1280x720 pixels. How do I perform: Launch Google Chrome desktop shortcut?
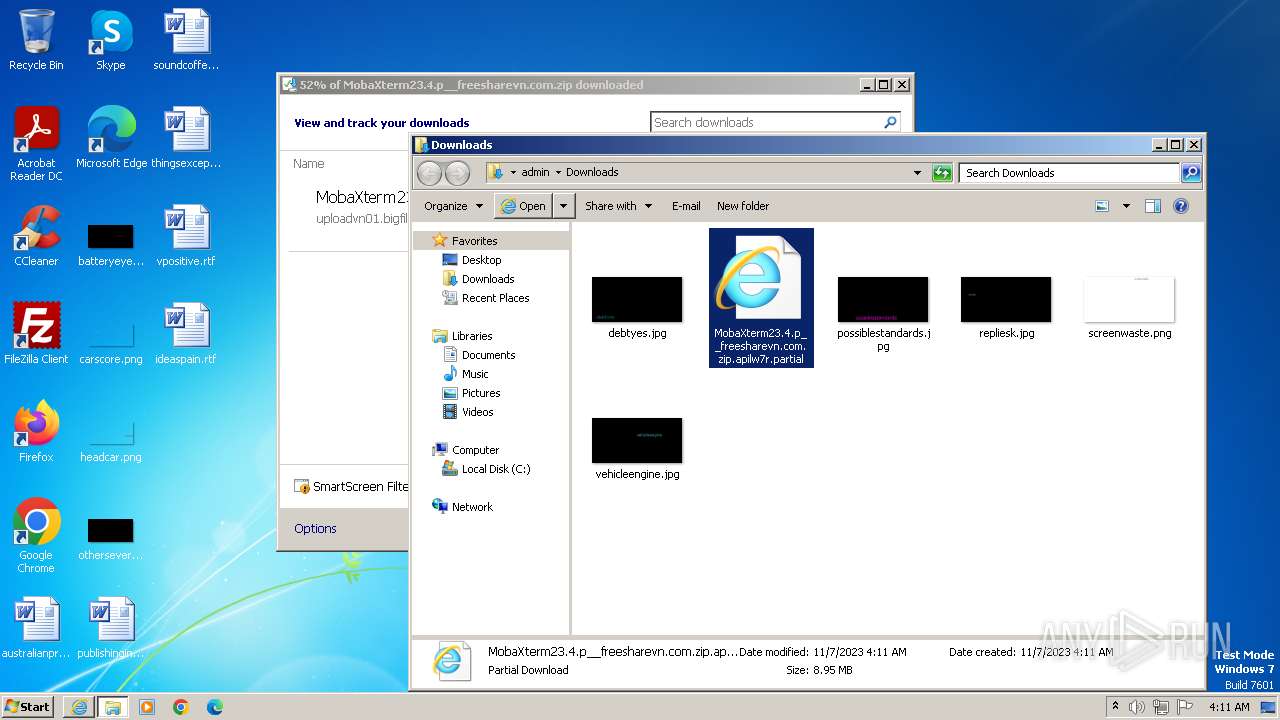36,536
